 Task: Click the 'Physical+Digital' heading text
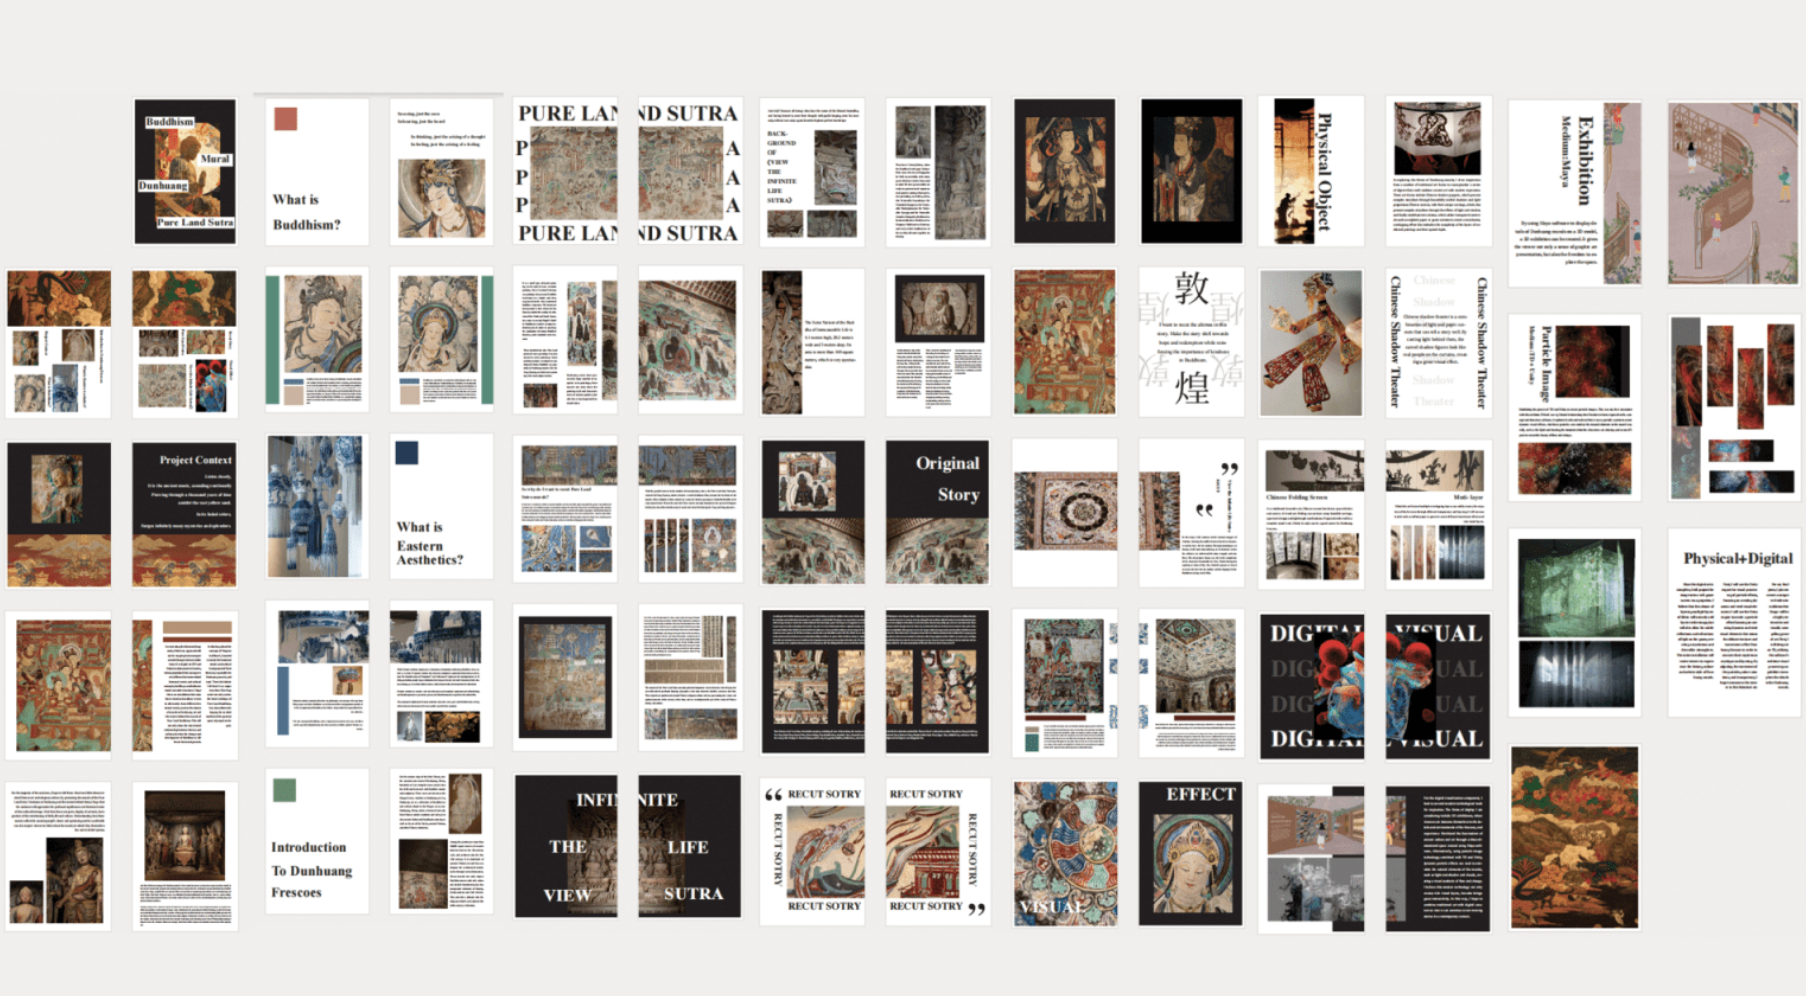click(1738, 558)
